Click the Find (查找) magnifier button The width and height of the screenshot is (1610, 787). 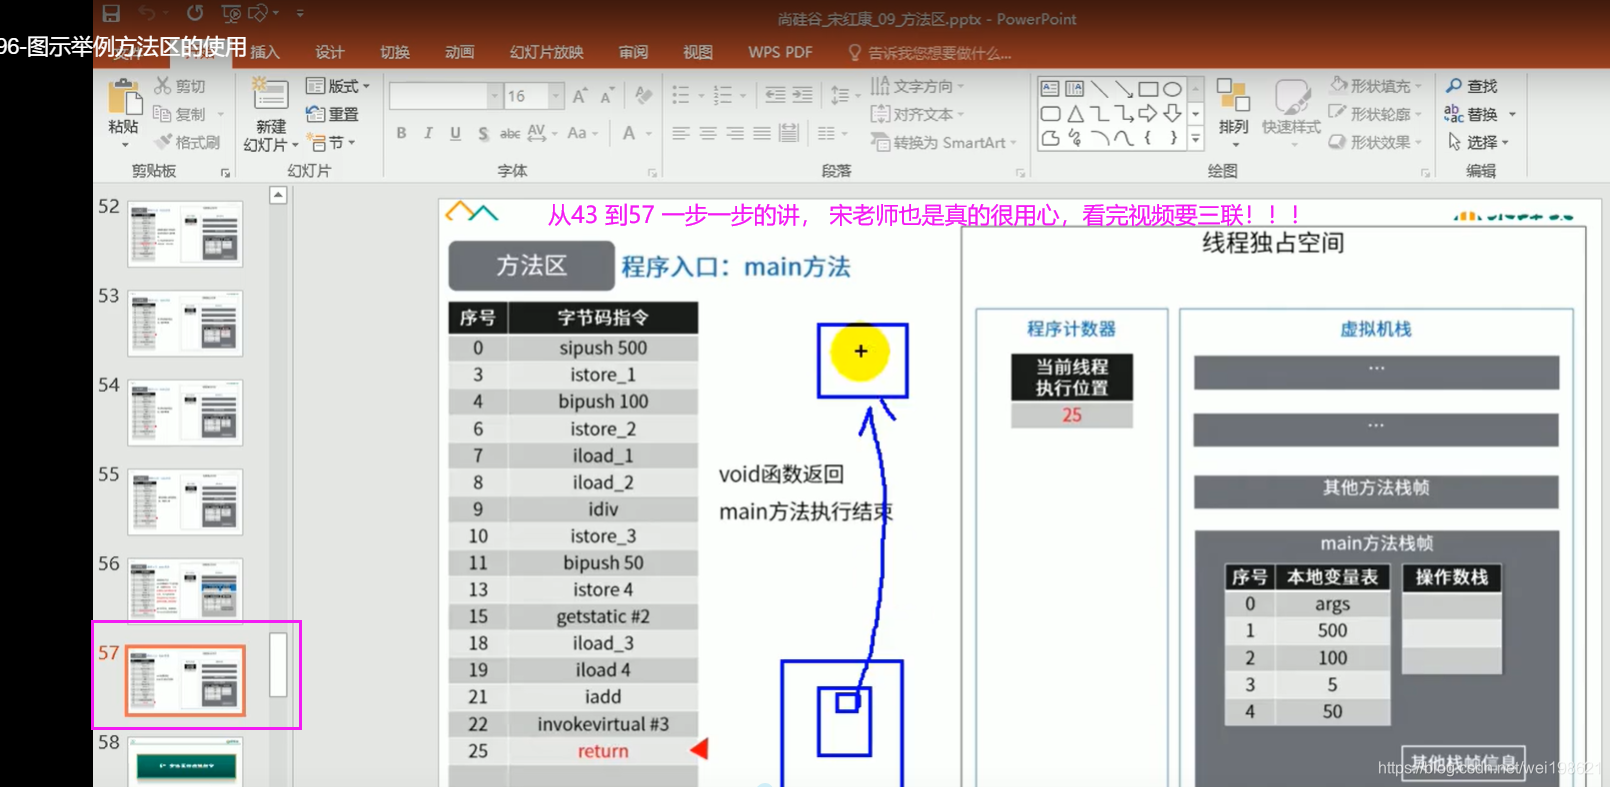pos(1472,86)
